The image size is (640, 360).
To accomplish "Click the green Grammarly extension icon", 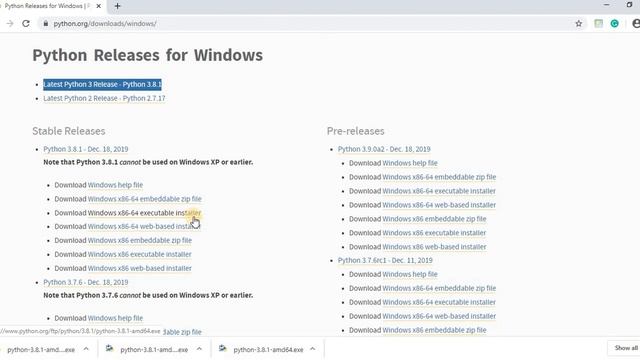I will coord(614,24).
